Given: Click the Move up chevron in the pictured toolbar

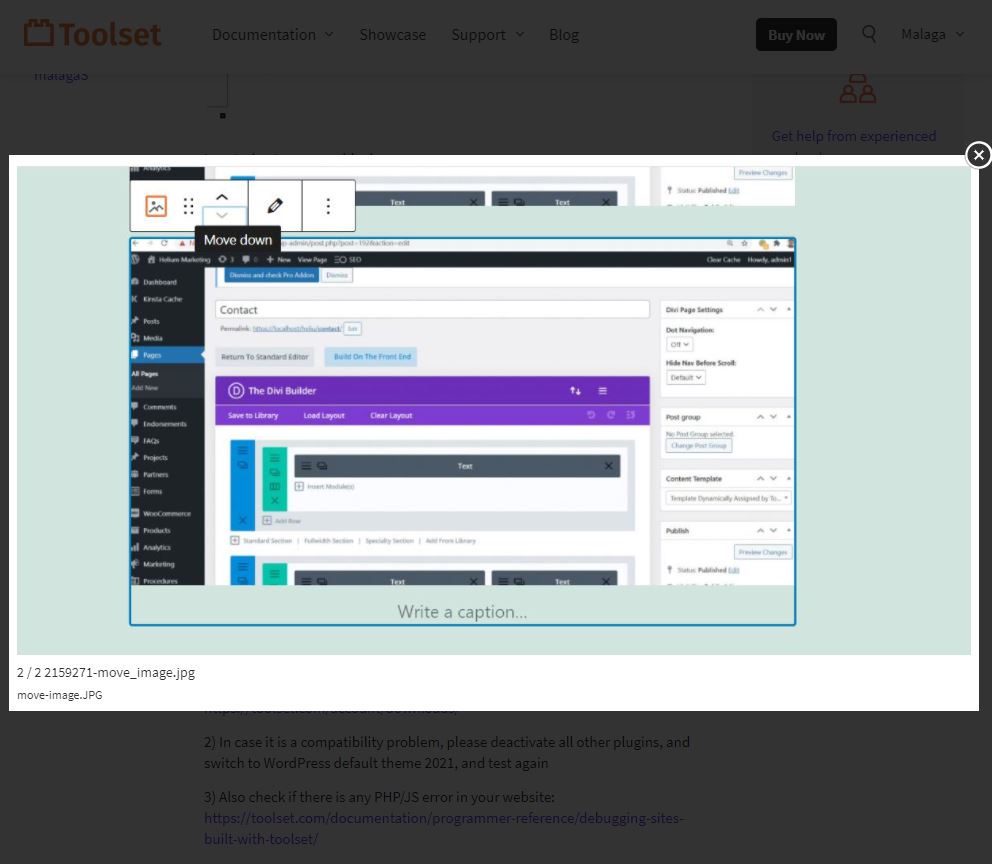Looking at the screenshot, I should coord(222,197).
